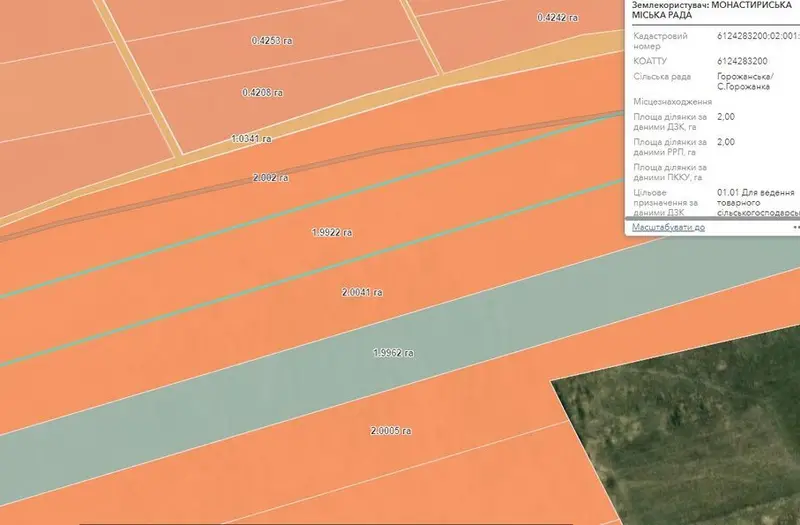
Task: Click the 'Місцезнаходження' field row
Action: pyautogui.click(x=712, y=102)
